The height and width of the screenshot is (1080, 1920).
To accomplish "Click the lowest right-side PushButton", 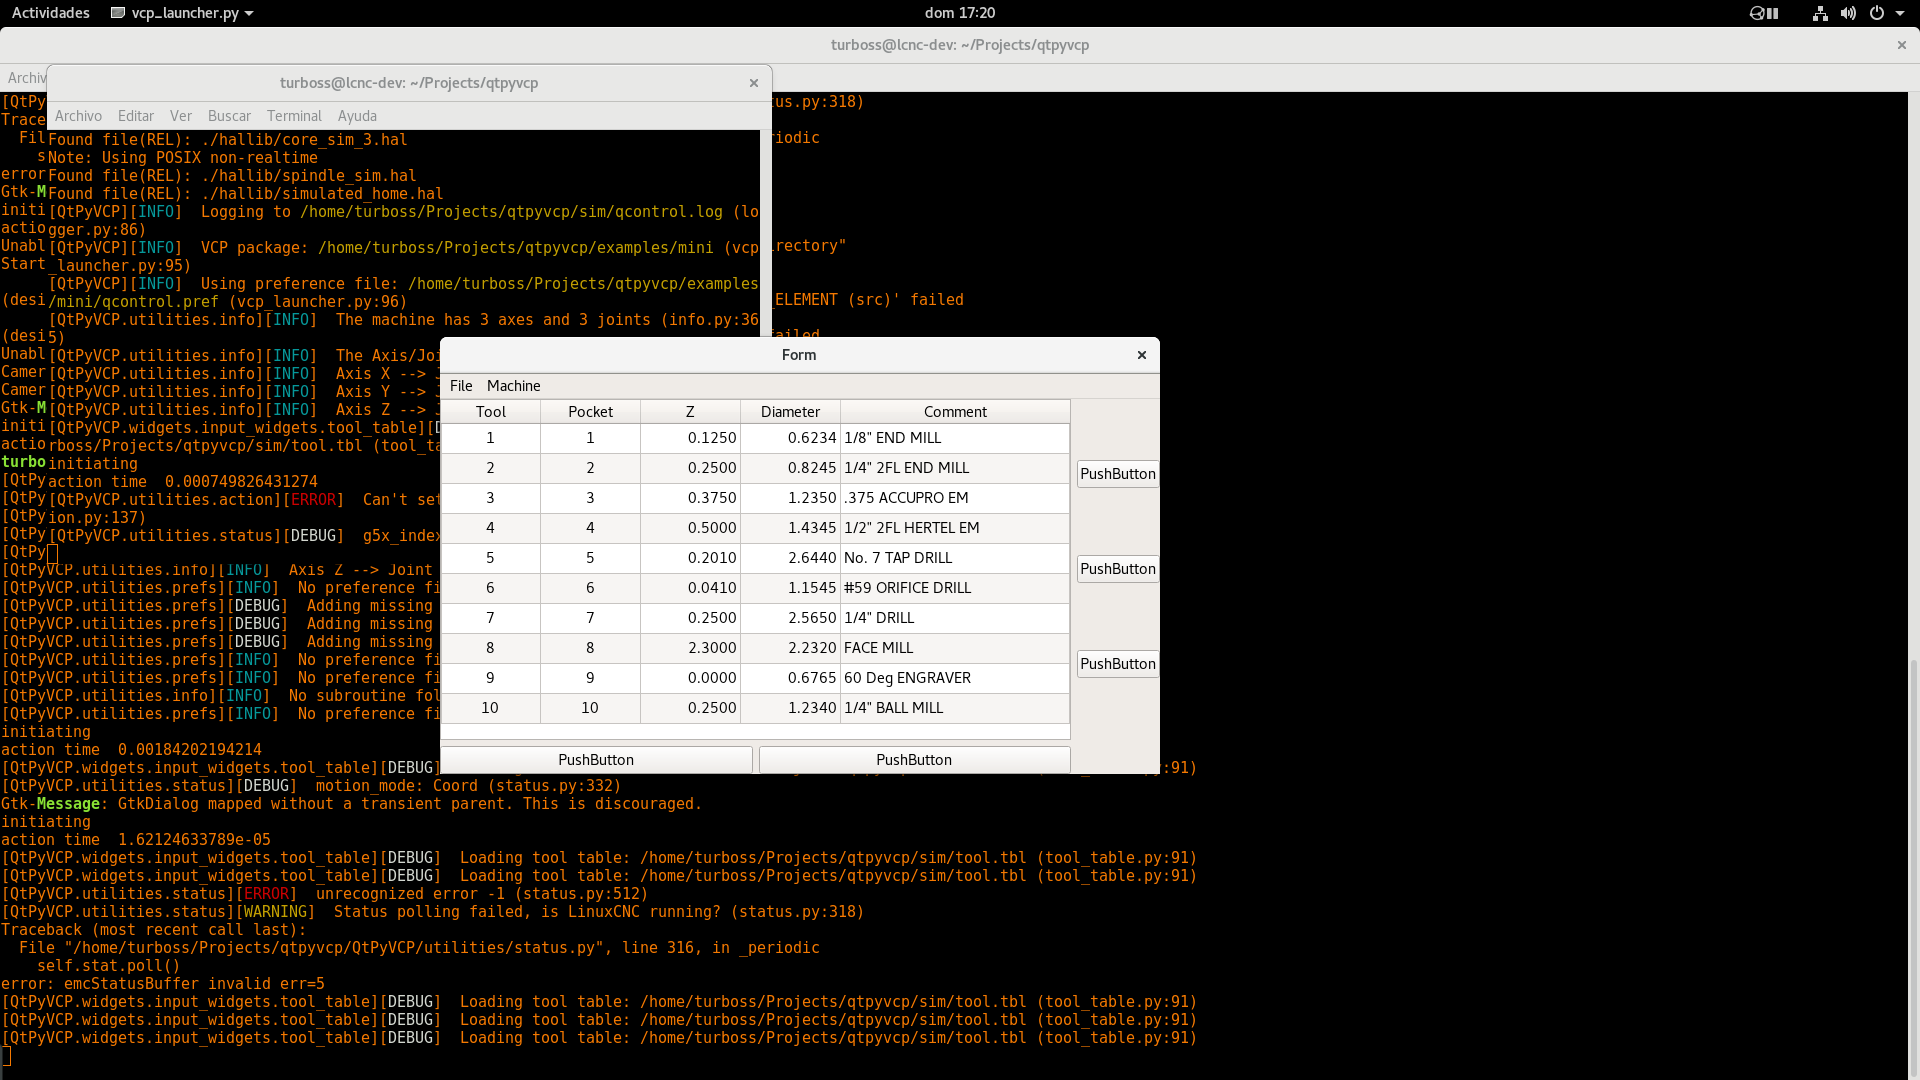I will (1118, 664).
